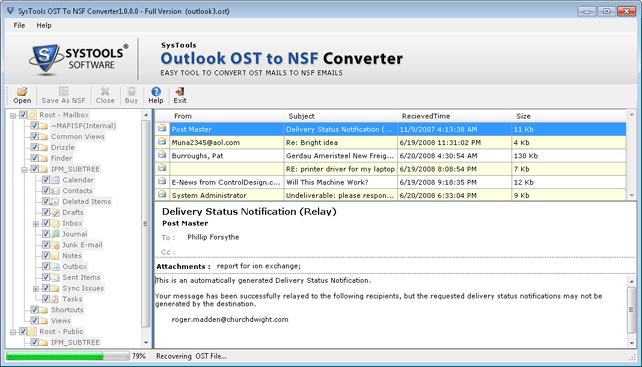Uncheck the Drizzle folder checkbox
Screen dimensions: 642x367
(x=34, y=147)
